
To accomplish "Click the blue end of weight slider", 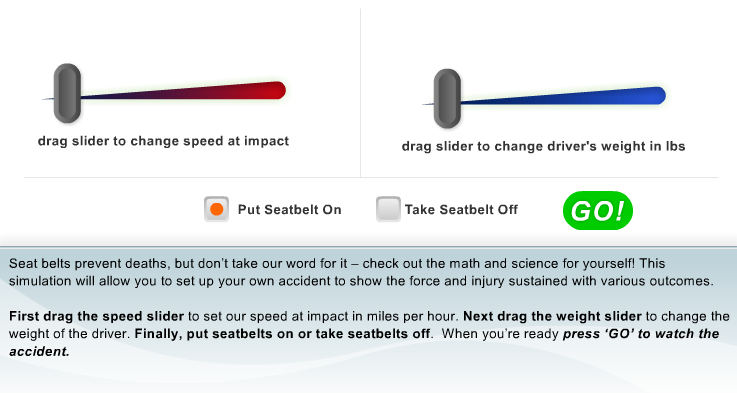I will pos(656,95).
